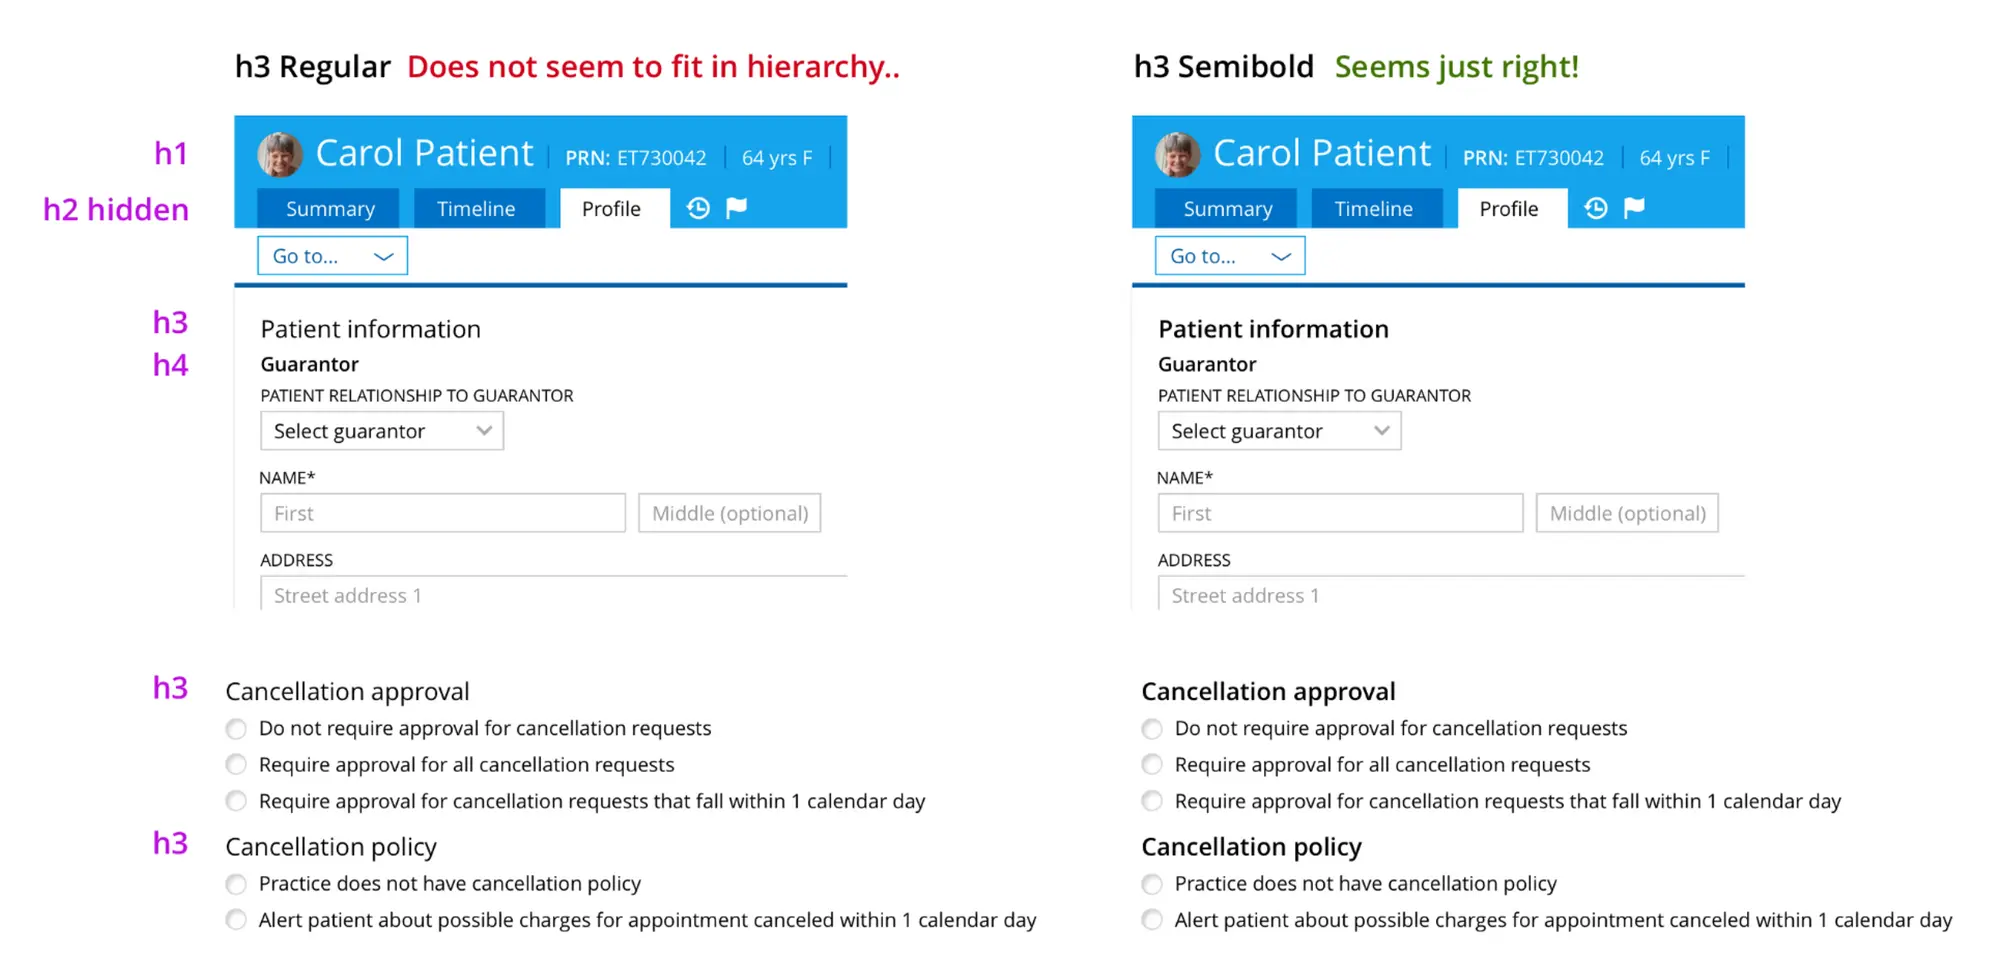Click the history clock icon in h3 Regular example
Screen dimensions: 2000x968
[x=698, y=208]
